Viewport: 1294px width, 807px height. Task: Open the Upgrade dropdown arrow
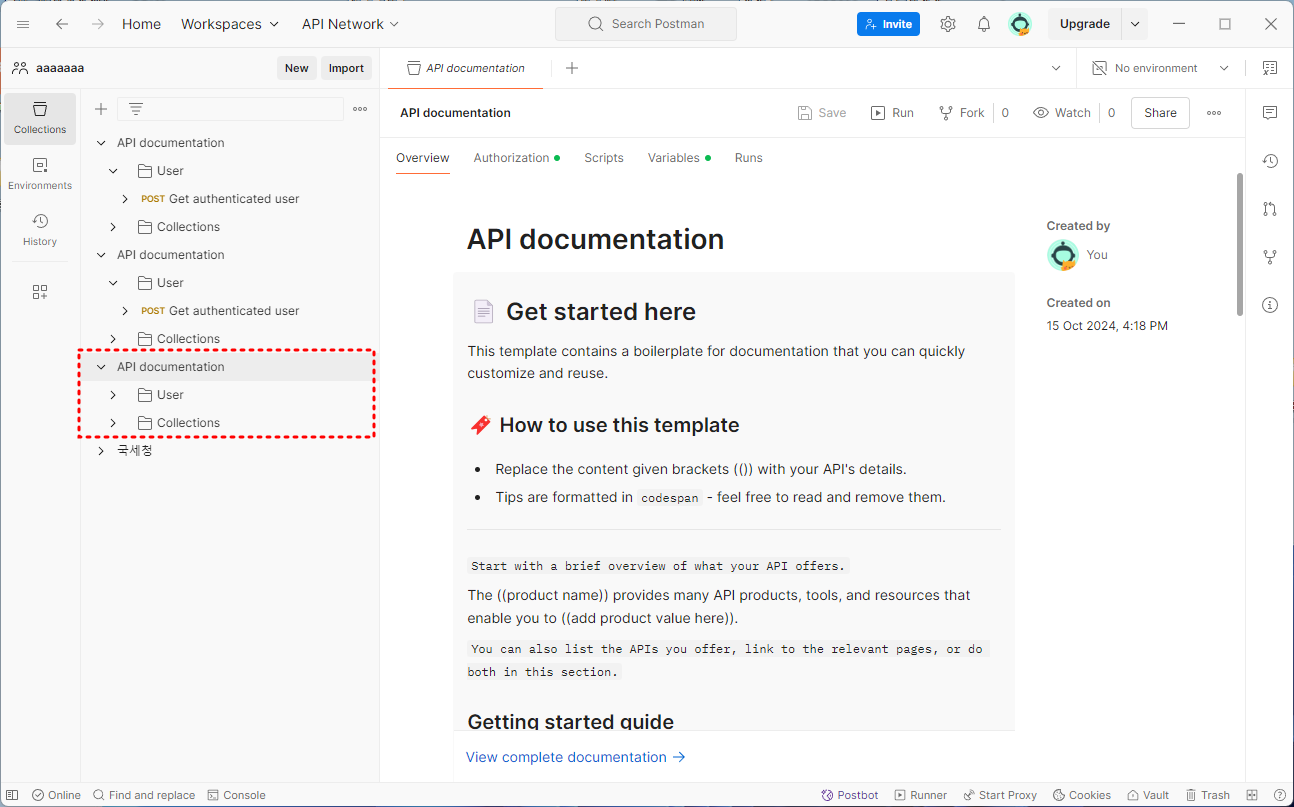coord(1135,24)
